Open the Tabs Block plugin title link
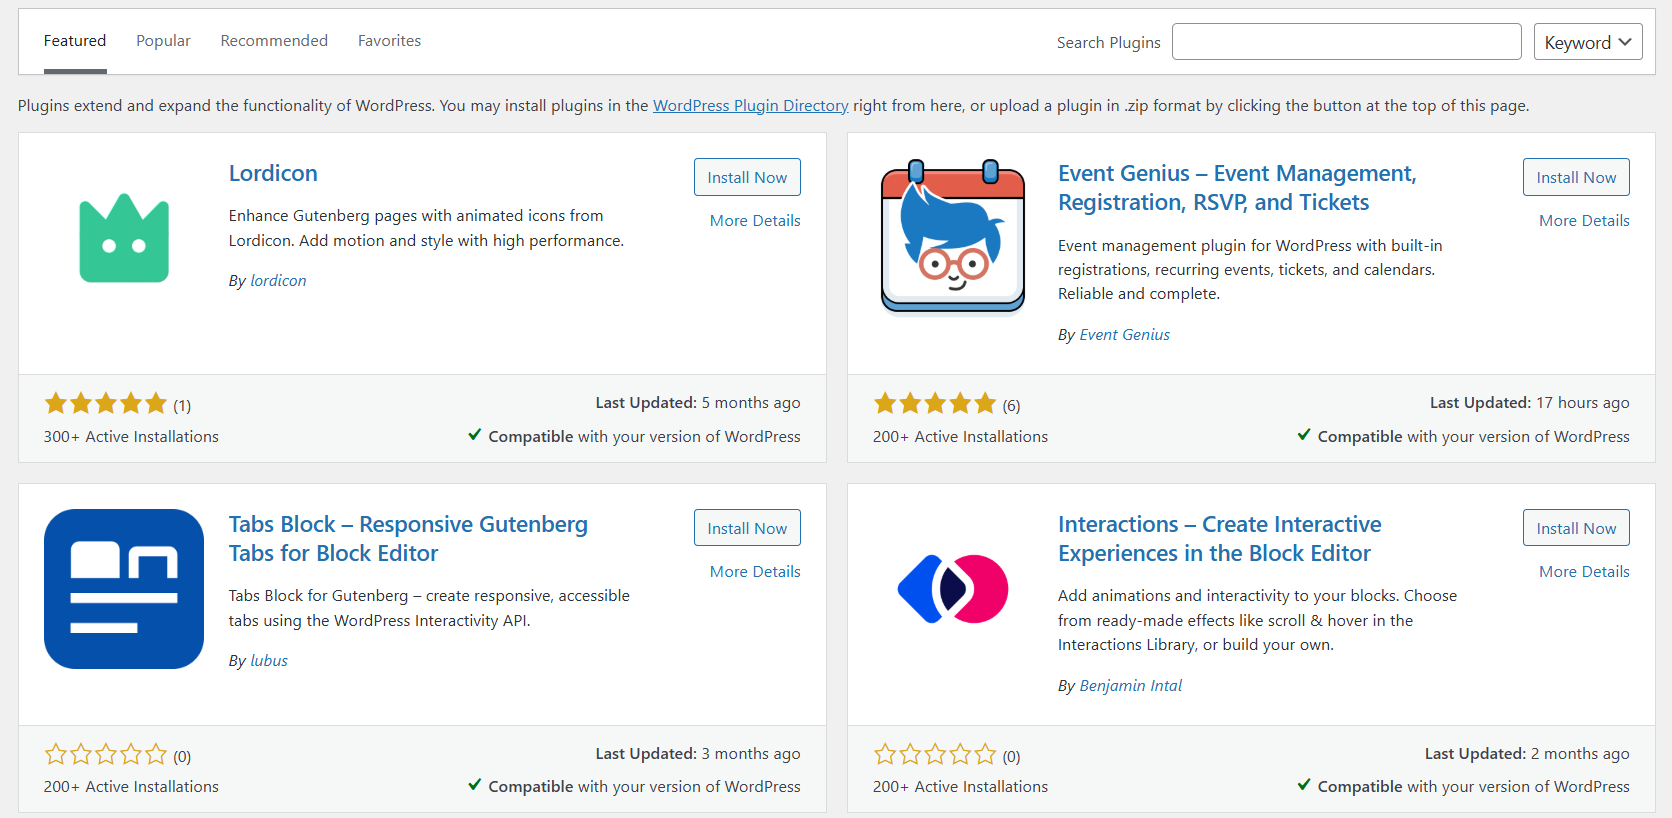Image resolution: width=1672 pixels, height=818 pixels. 408,539
